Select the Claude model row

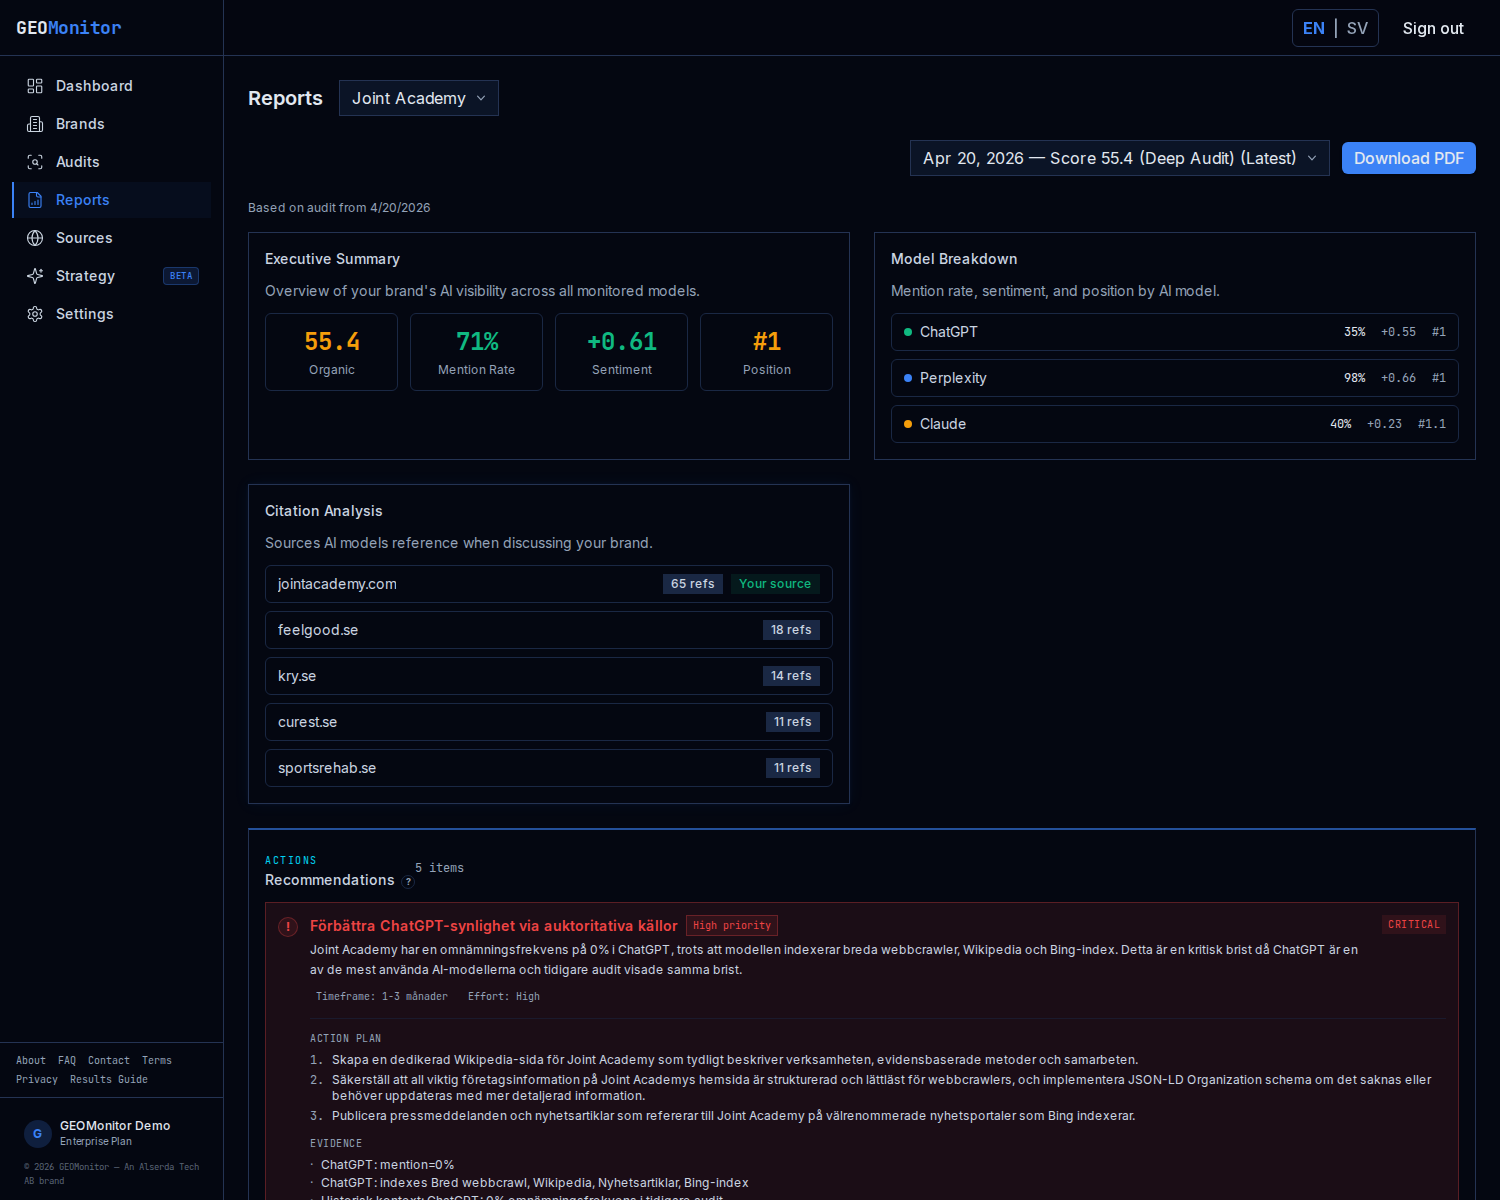[x=1175, y=424]
